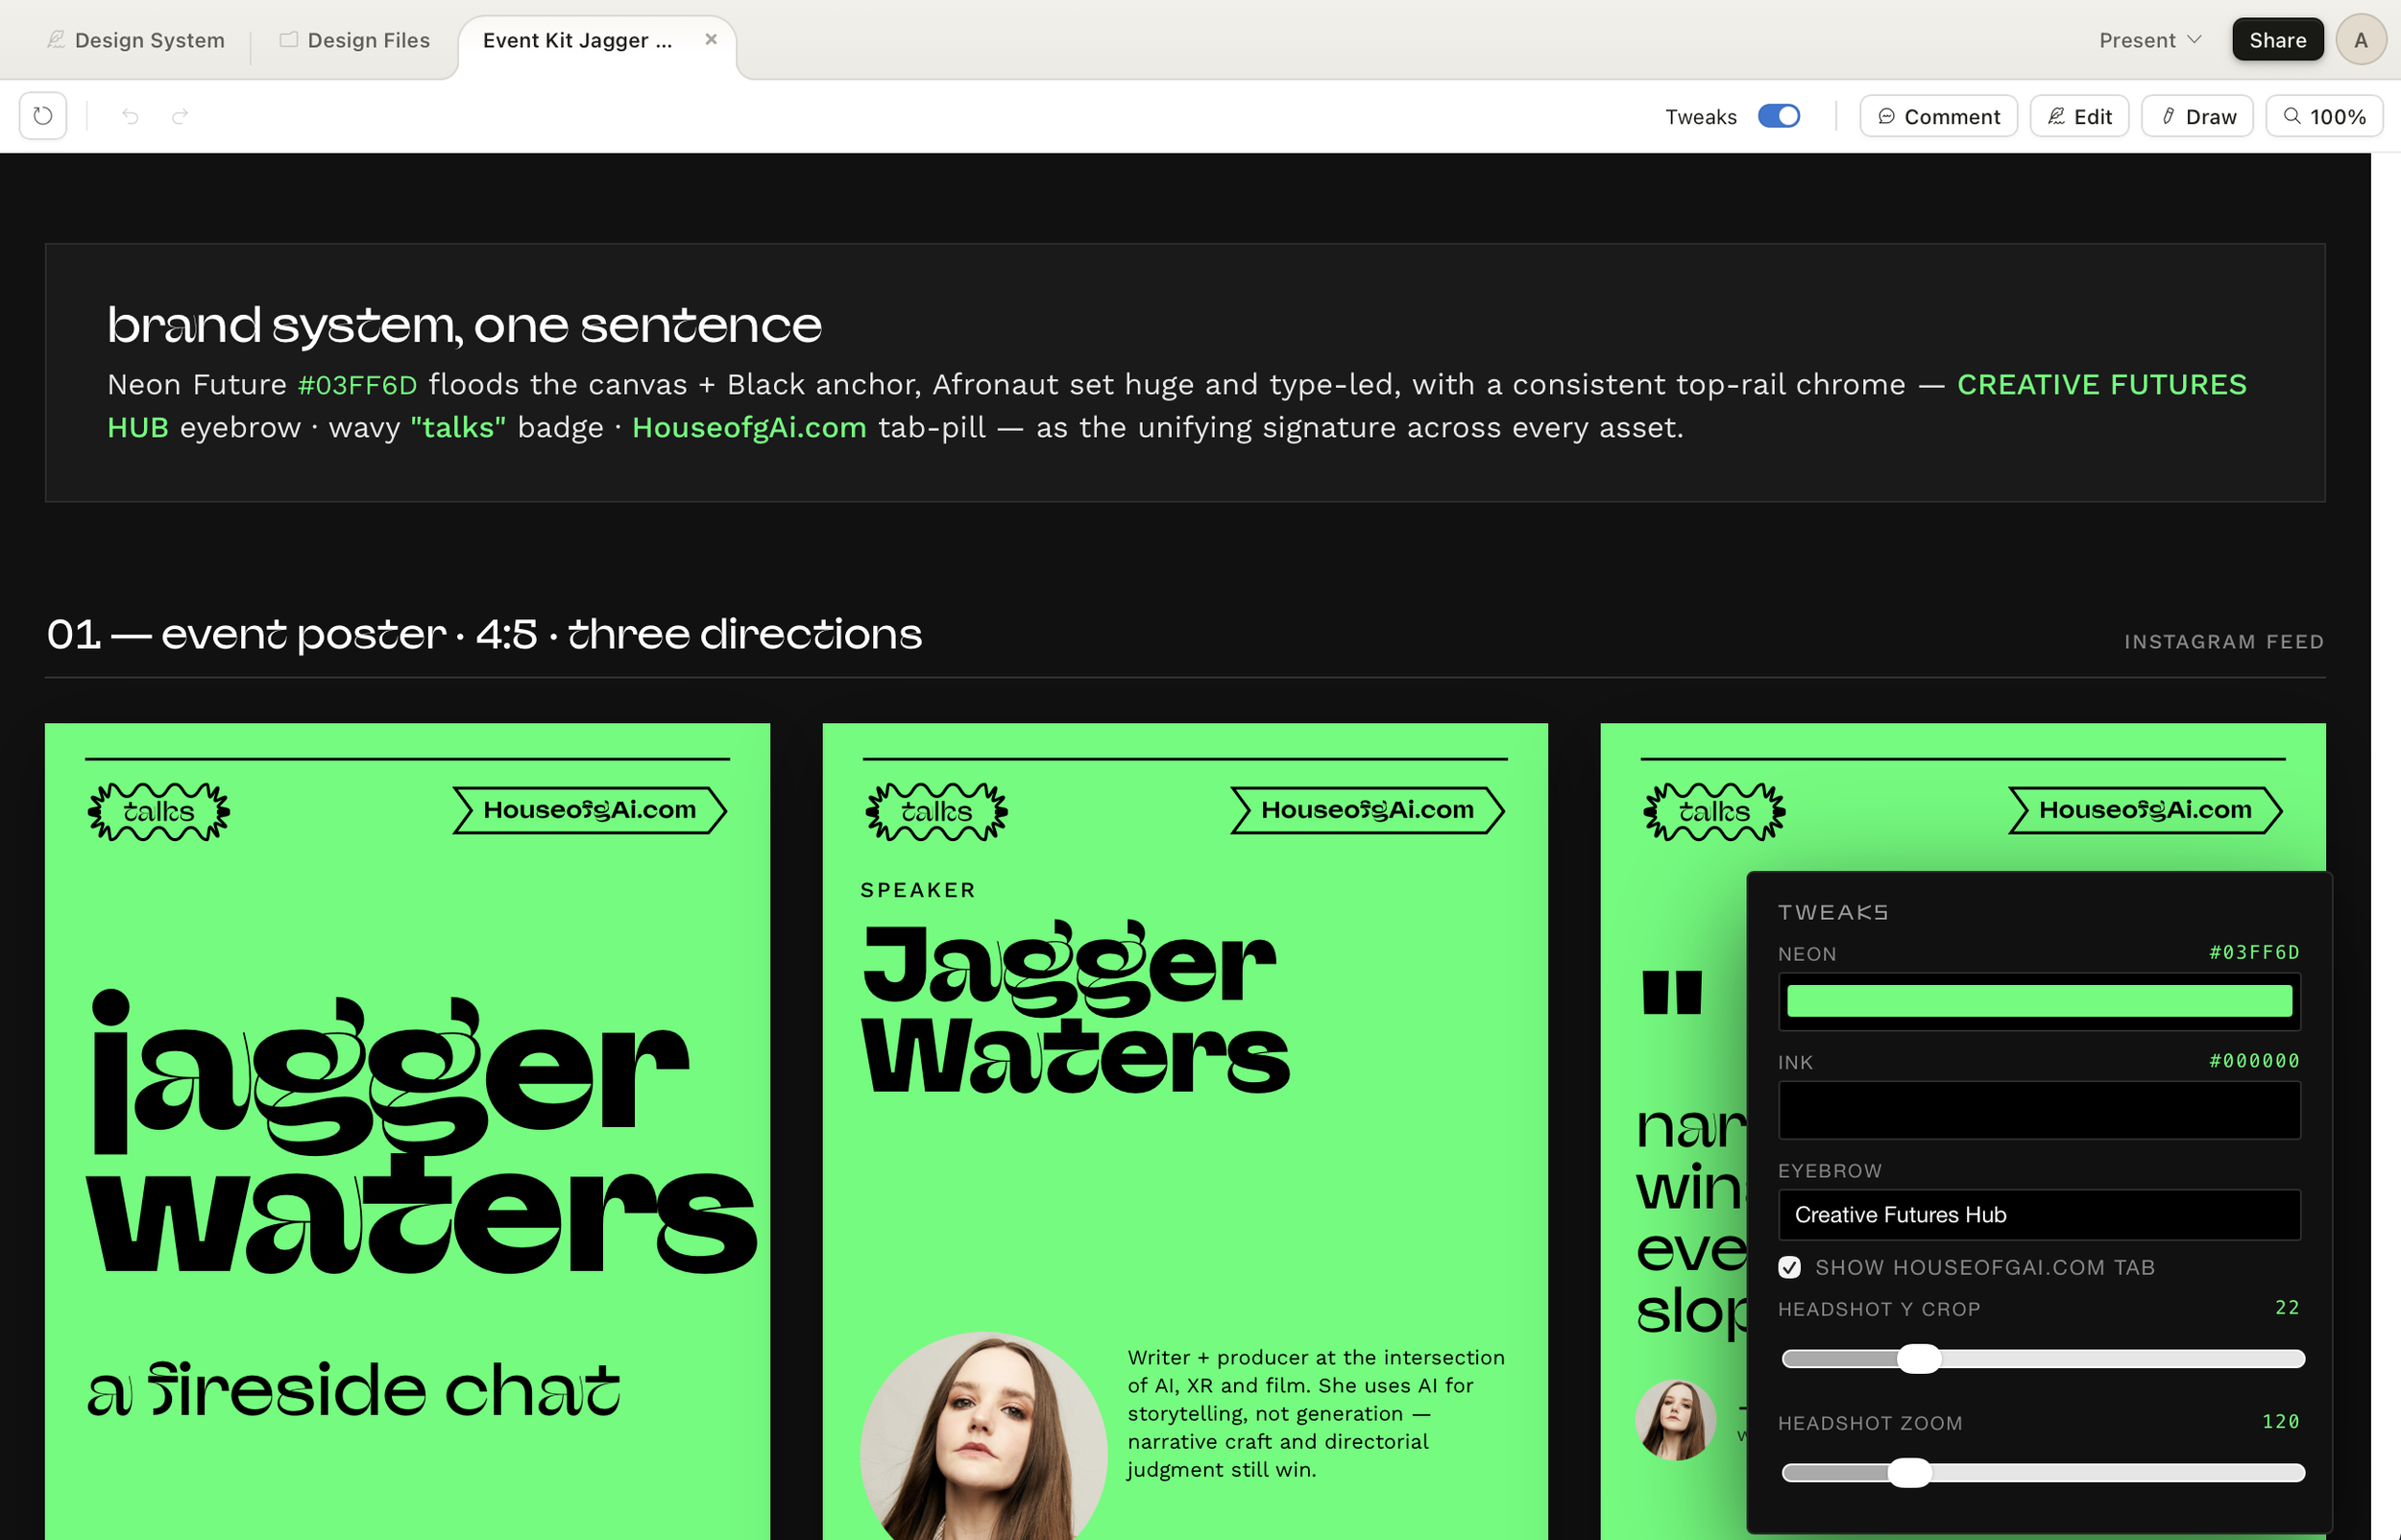Open the user avatar A
The image size is (2401, 1540).
tap(2360, 40)
